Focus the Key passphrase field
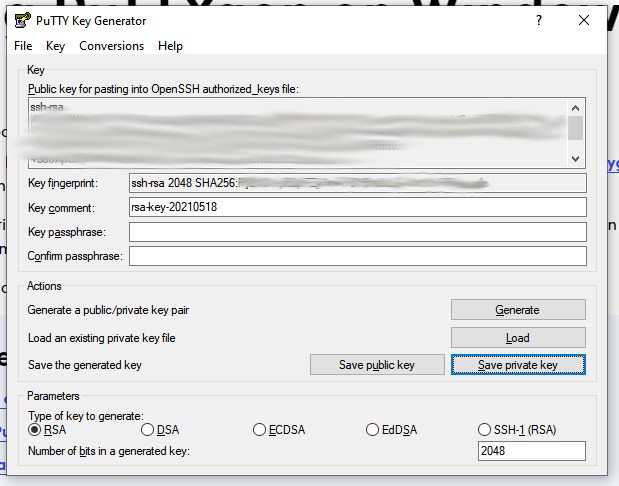 tap(358, 232)
